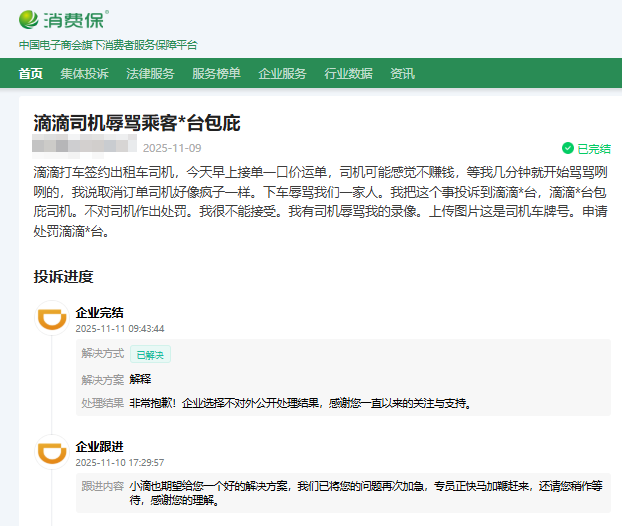Click the green 已完结 checkmark icon
622x526 pixels.
(568, 148)
